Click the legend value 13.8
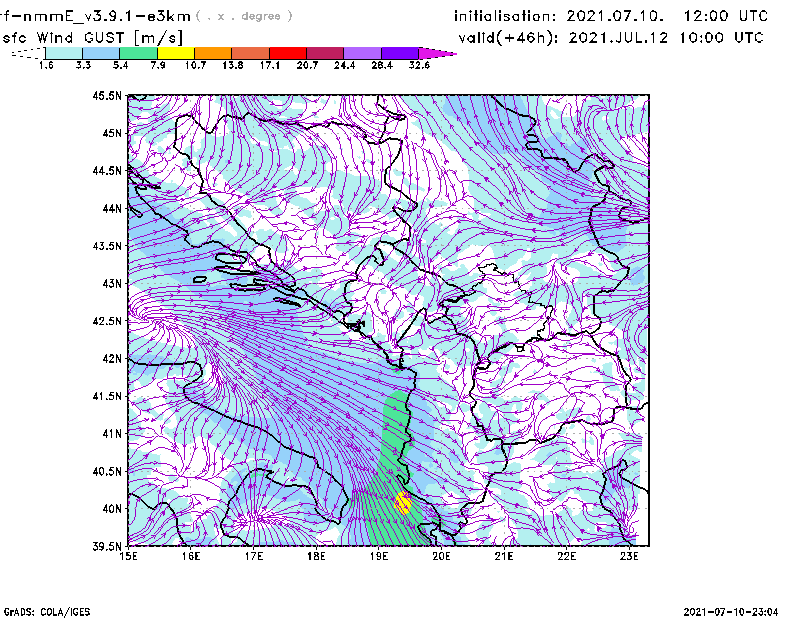The width and height of the screenshot is (800, 618). pos(233,65)
